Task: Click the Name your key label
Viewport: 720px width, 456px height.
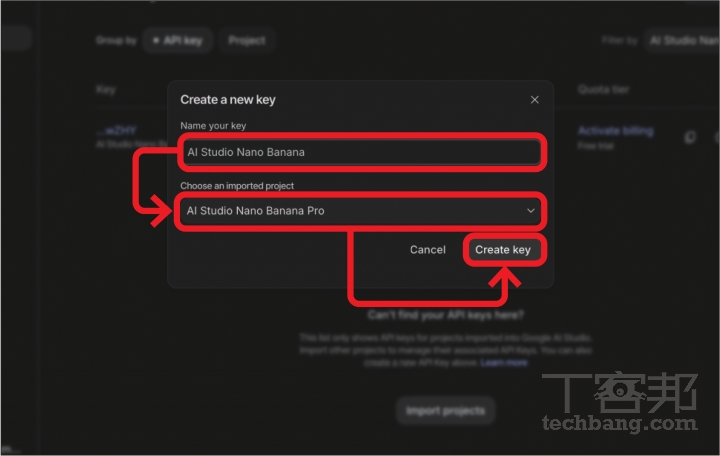Action: click(213, 126)
